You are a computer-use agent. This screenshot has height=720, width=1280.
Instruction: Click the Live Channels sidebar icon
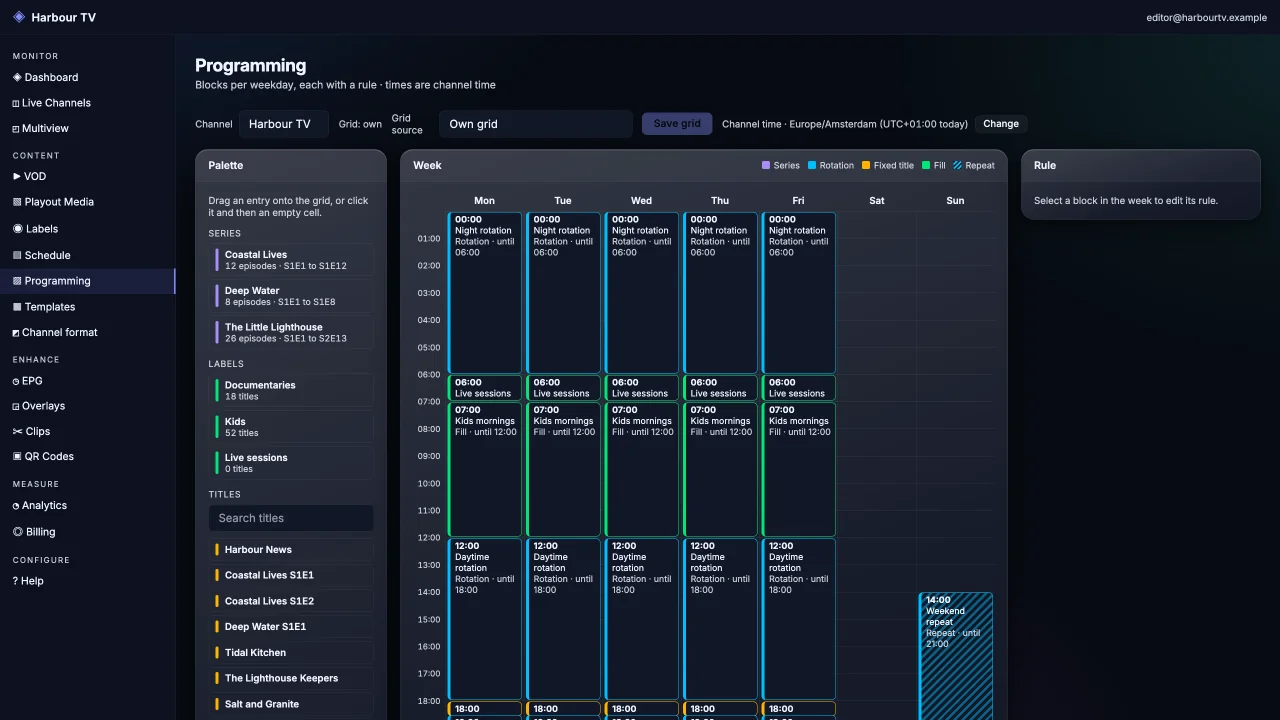(x=16, y=103)
